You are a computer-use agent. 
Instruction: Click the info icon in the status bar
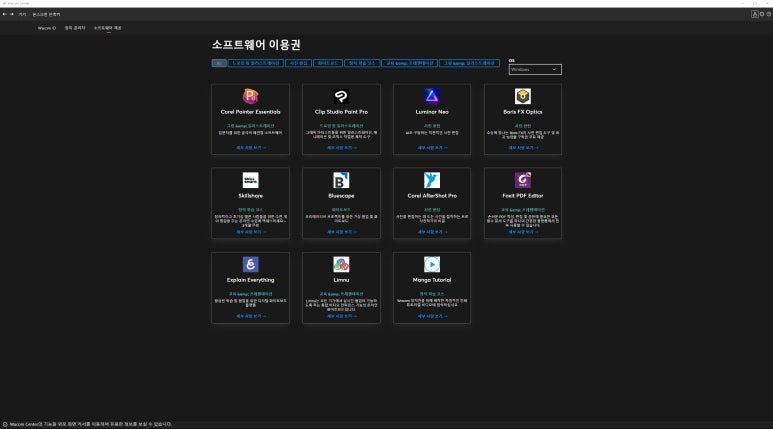point(5,424)
